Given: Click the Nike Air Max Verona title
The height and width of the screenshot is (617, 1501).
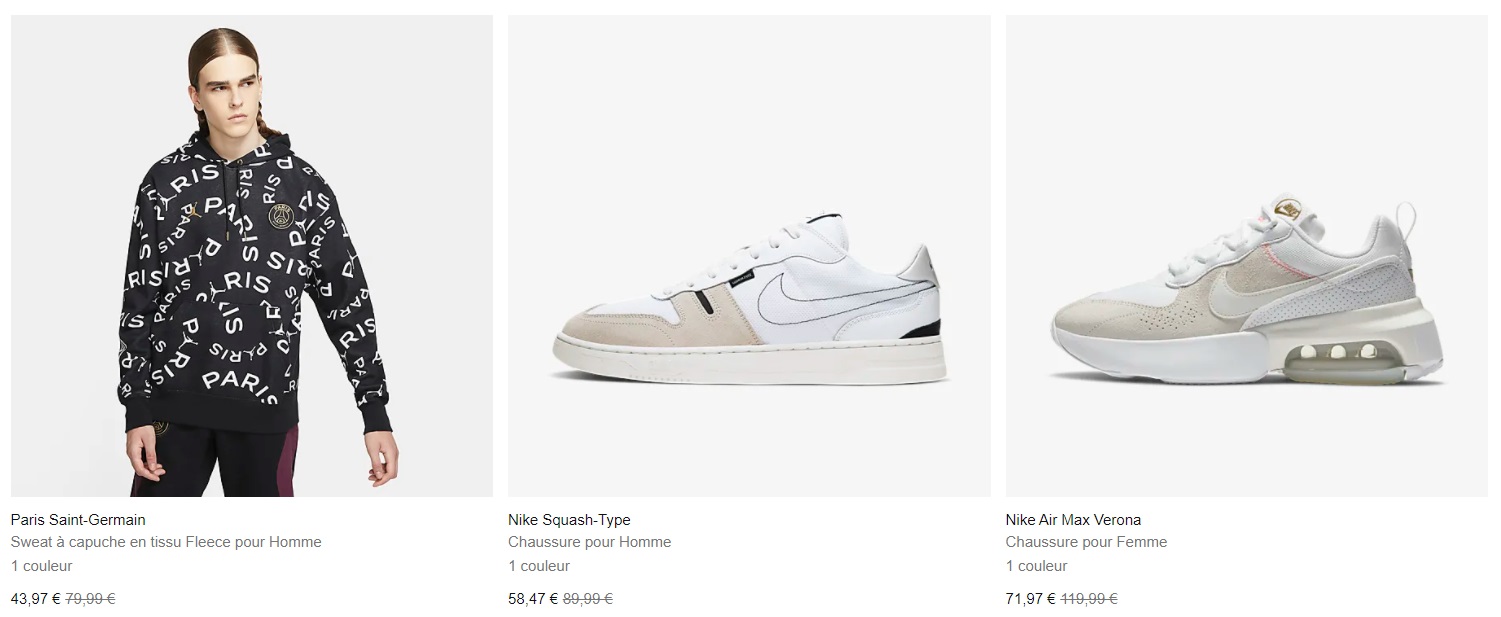Looking at the screenshot, I should pos(1073,520).
